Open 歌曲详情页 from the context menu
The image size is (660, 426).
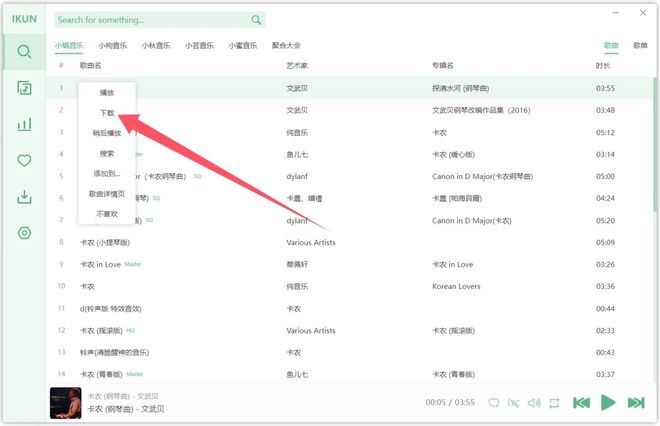[x=107, y=193]
